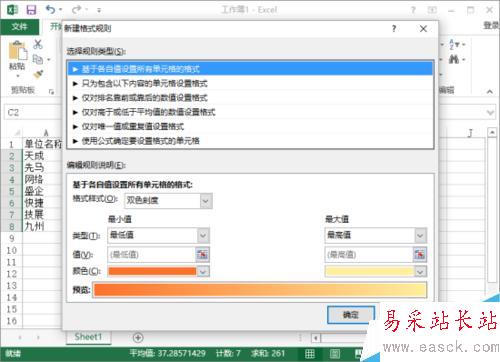Click minimum value range selector icon

202,255
